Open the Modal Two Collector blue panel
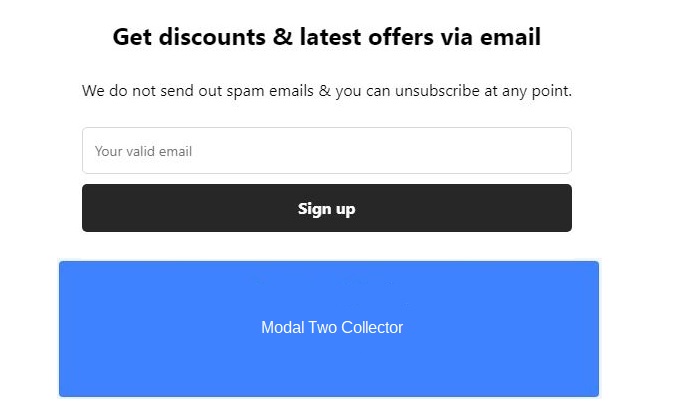Viewport: 676px width, 401px height. click(329, 328)
